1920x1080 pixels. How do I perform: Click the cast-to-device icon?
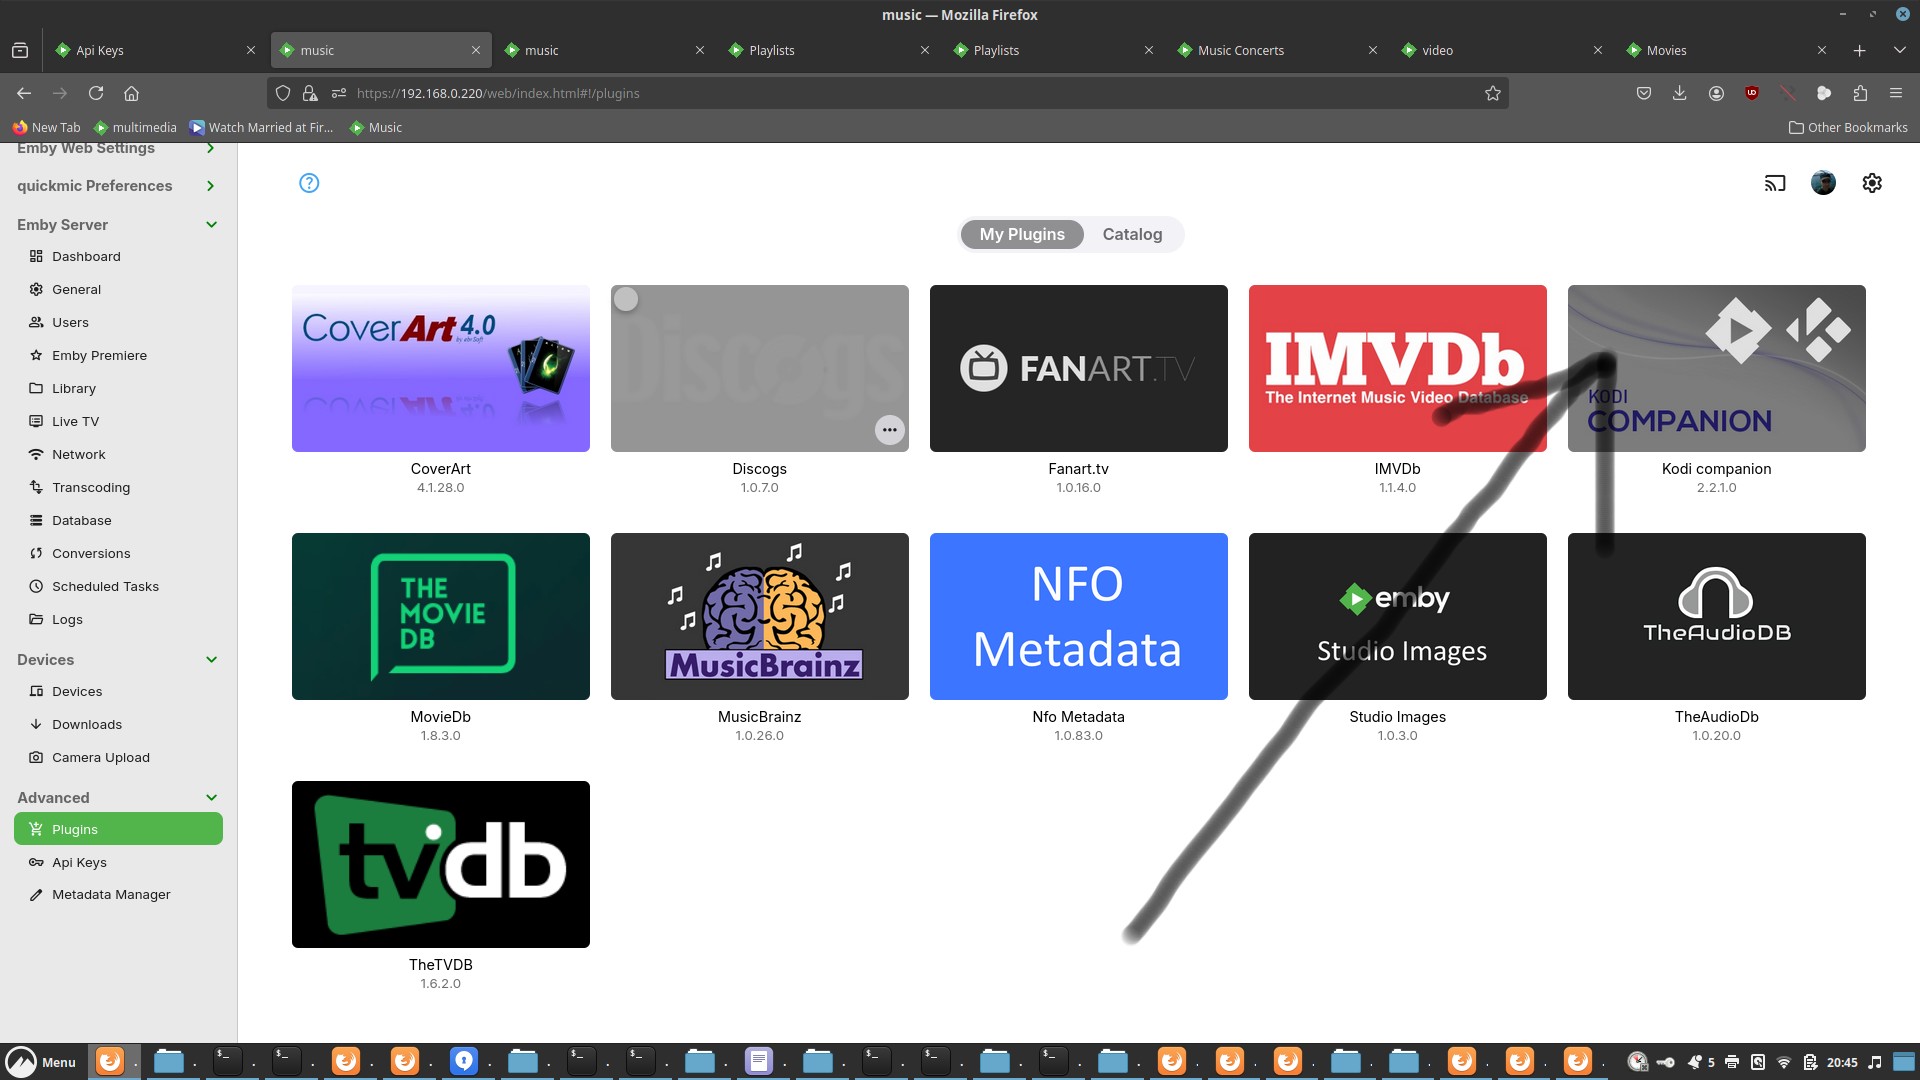point(1775,183)
